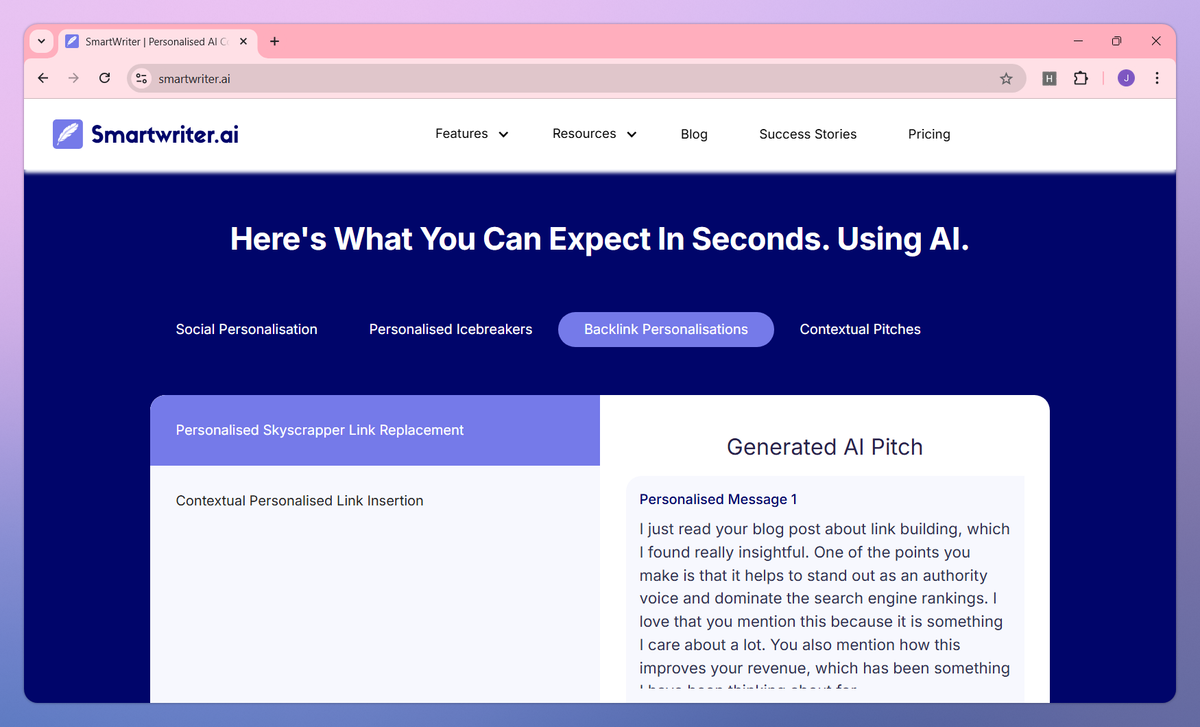This screenshot has height=727, width=1200.
Task: Expand the Resources dropdown menu
Action: click(x=593, y=133)
